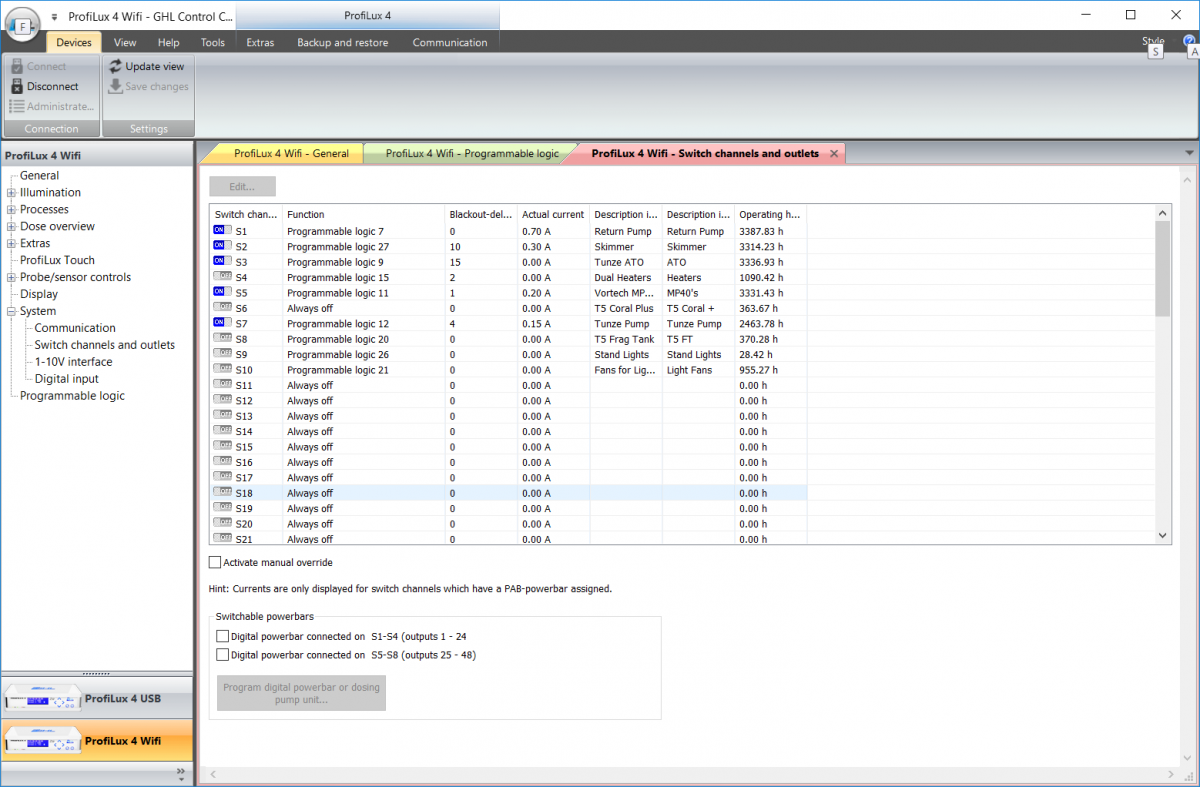This screenshot has height=787, width=1200.
Task: Select Communication under System
Action: coord(75,329)
